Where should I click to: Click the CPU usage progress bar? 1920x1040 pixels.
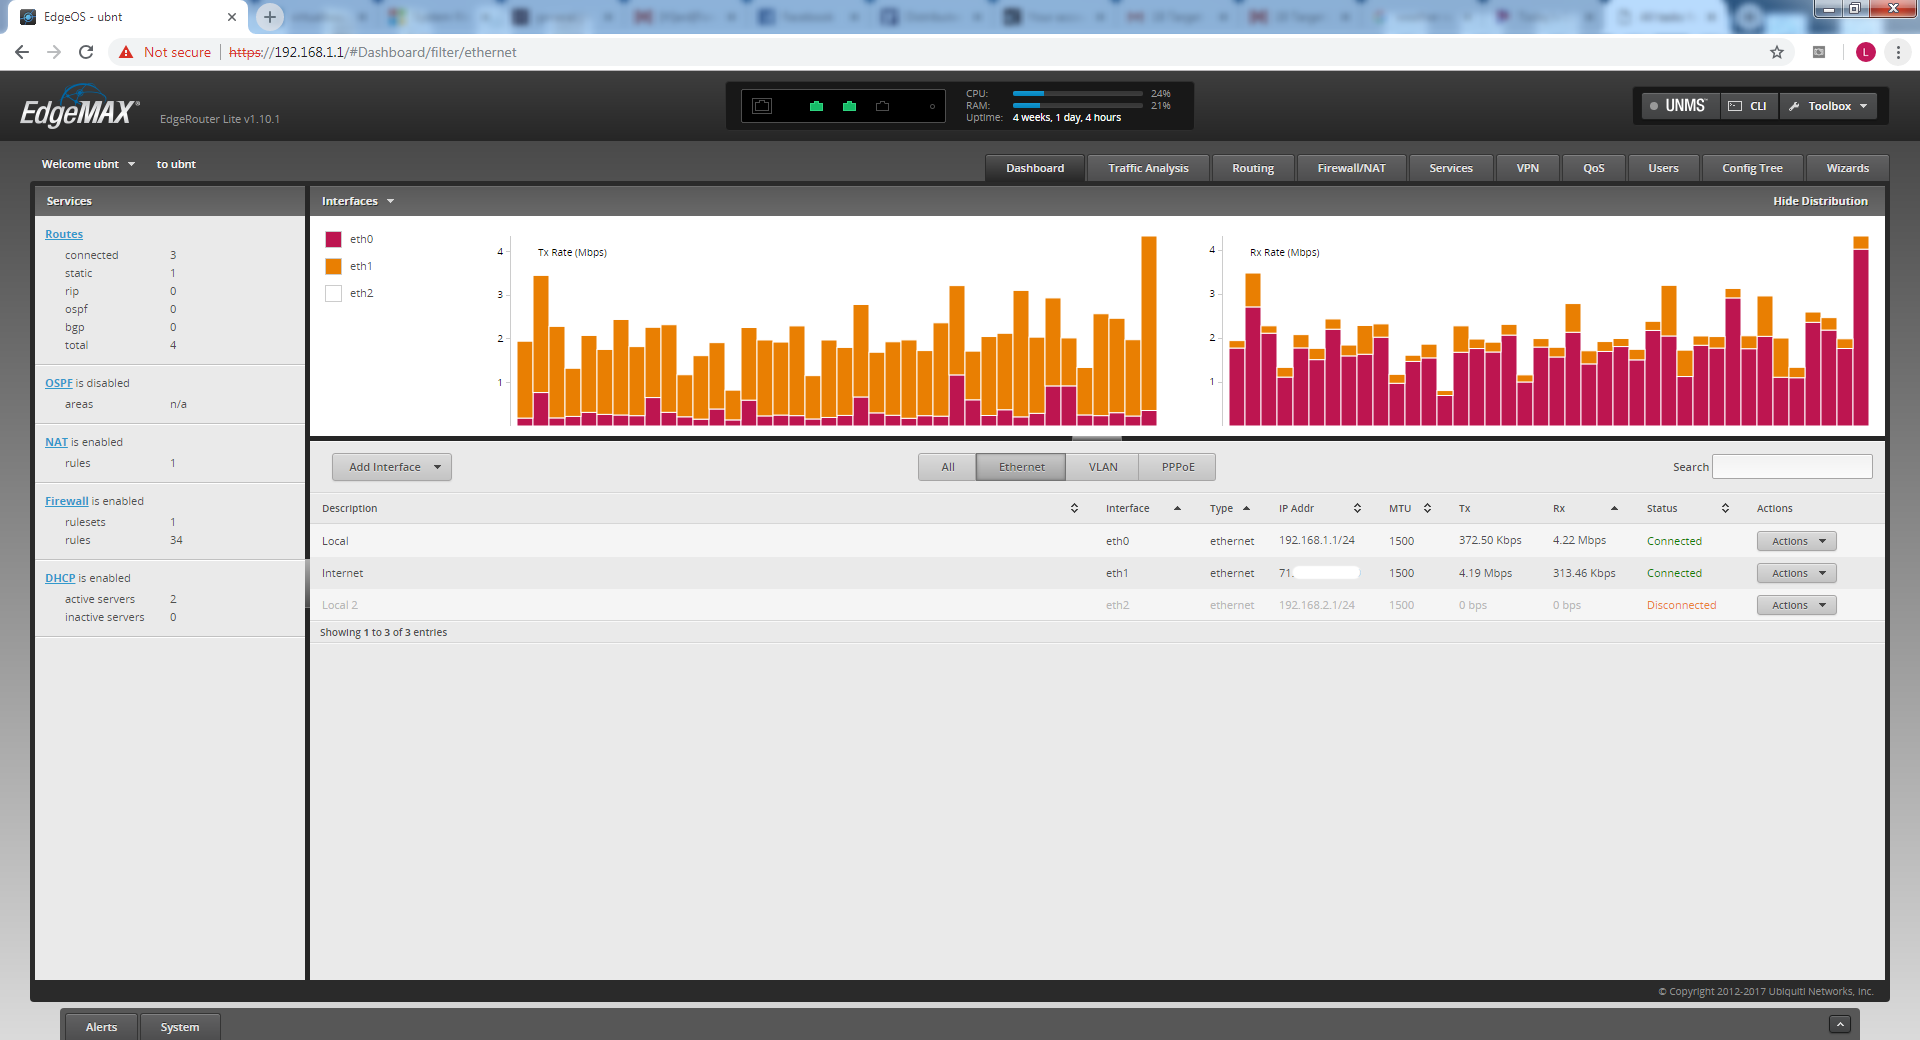(x=1077, y=94)
